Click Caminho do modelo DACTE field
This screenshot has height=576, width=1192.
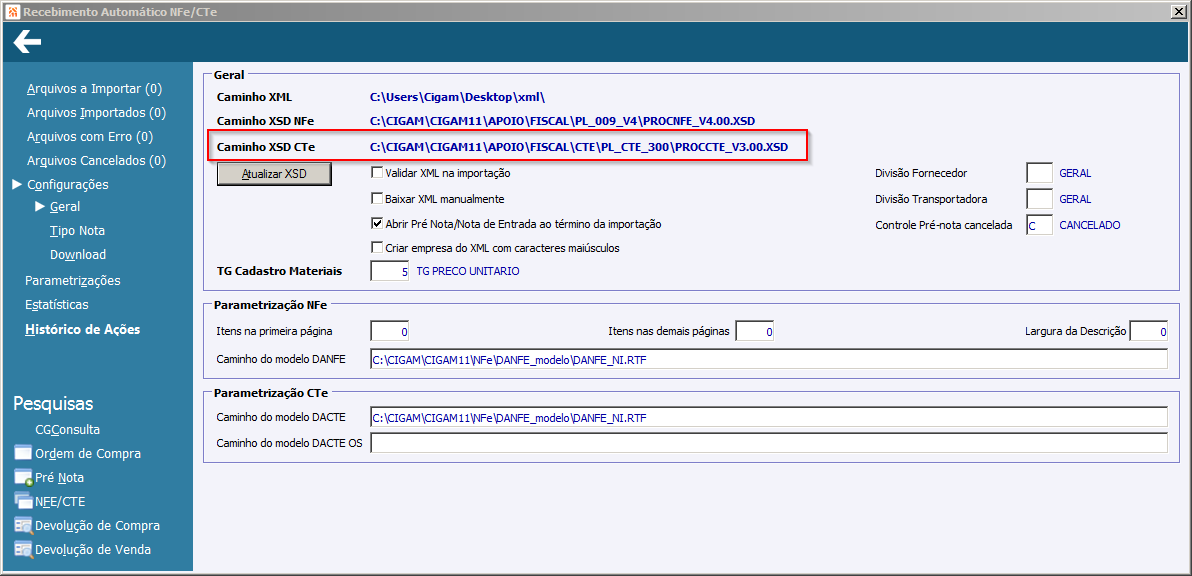click(x=769, y=417)
